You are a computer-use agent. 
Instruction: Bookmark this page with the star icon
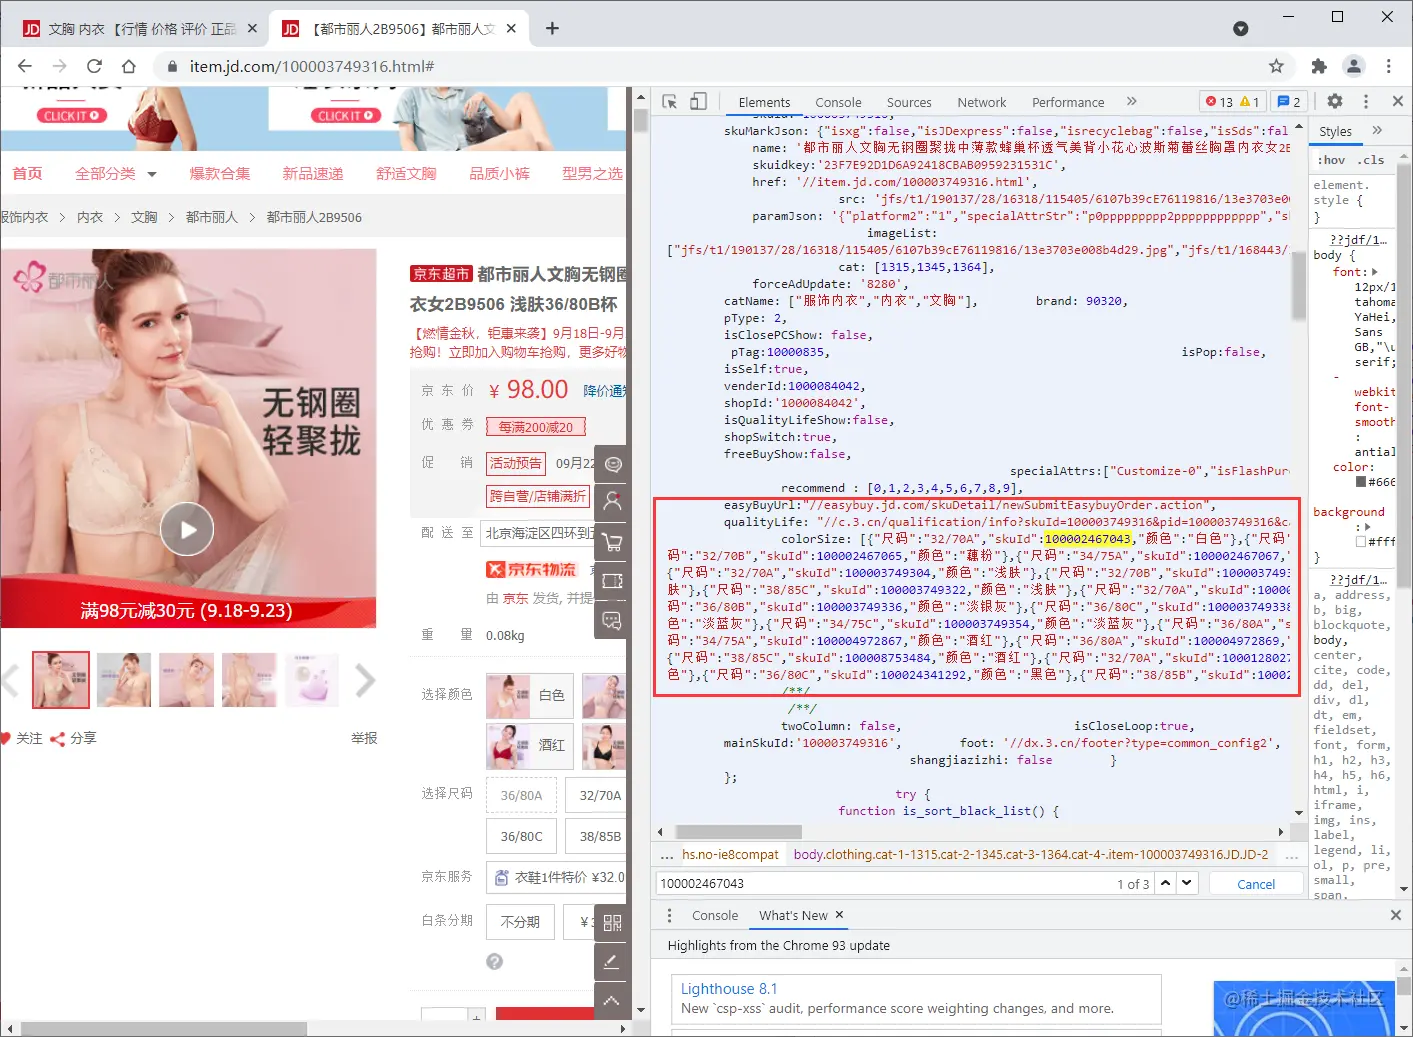[1276, 66]
